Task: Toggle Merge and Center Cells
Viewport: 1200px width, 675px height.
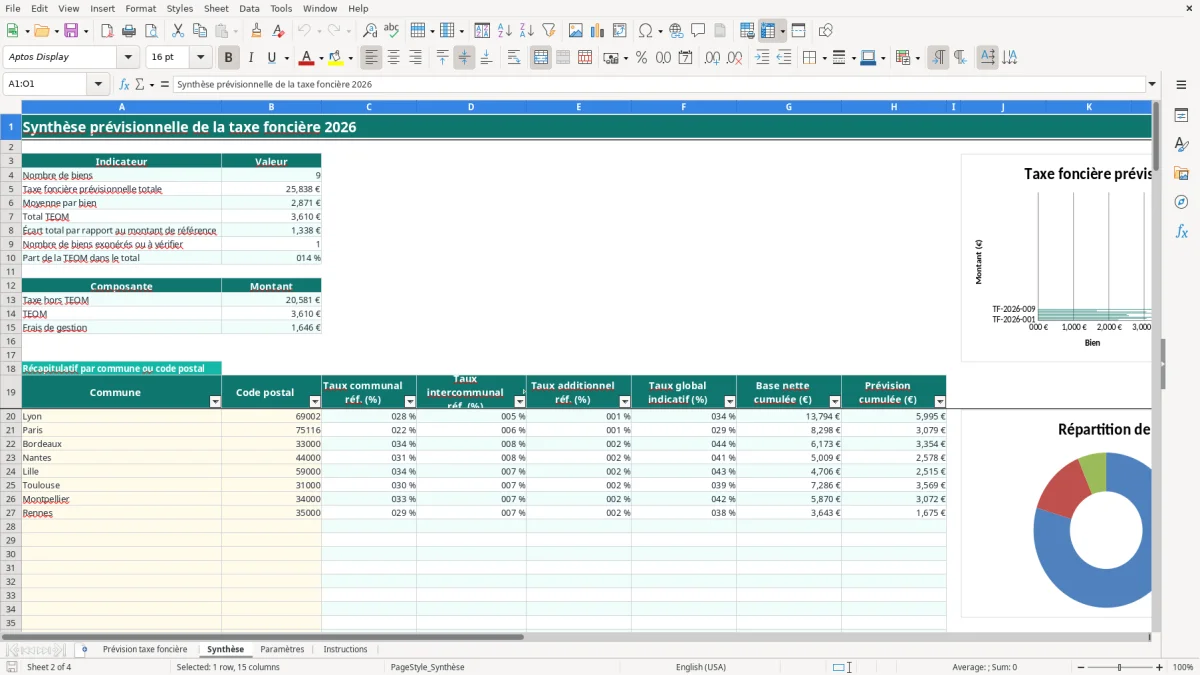Action: 541,58
